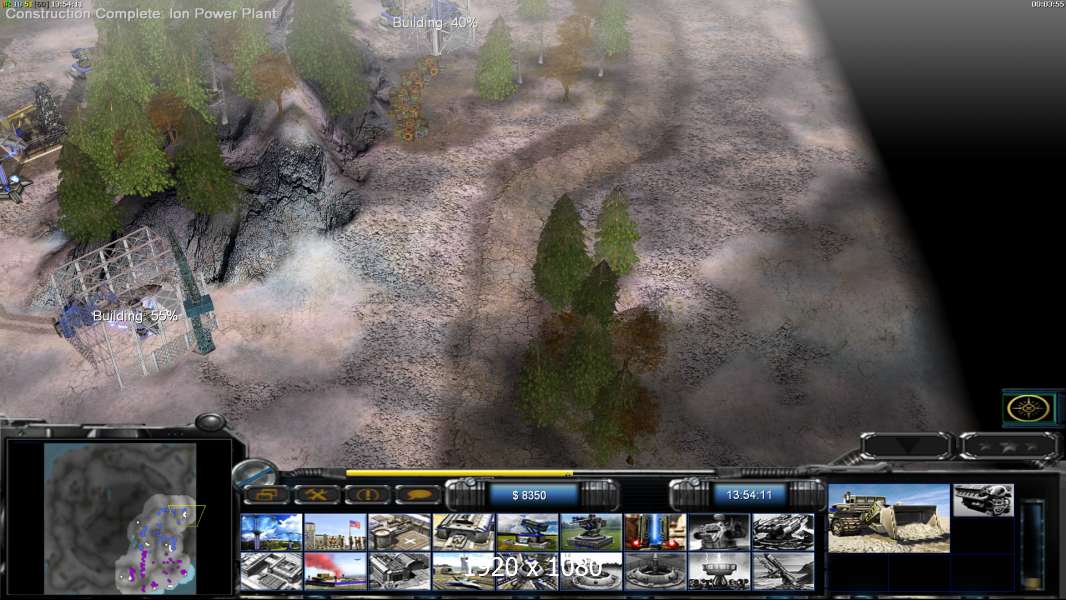Choose the supply center icon with helipad
1066x600 pixels.
[x=399, y=531]
